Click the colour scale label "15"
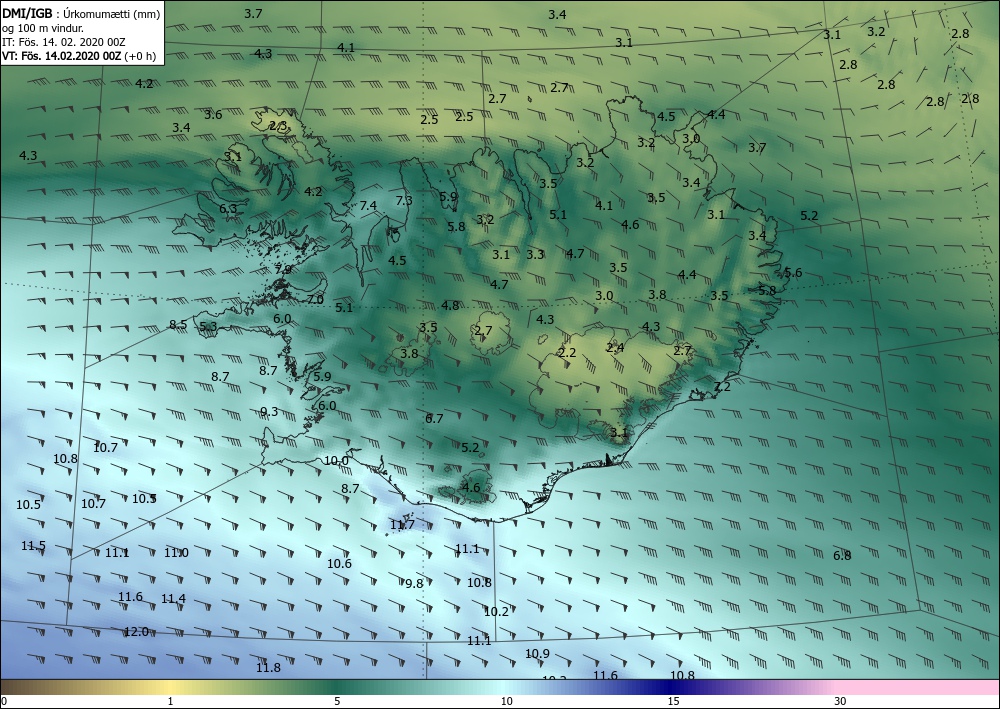The height and width of the screenshot is (709, 1000). click(x=673, y=701)
